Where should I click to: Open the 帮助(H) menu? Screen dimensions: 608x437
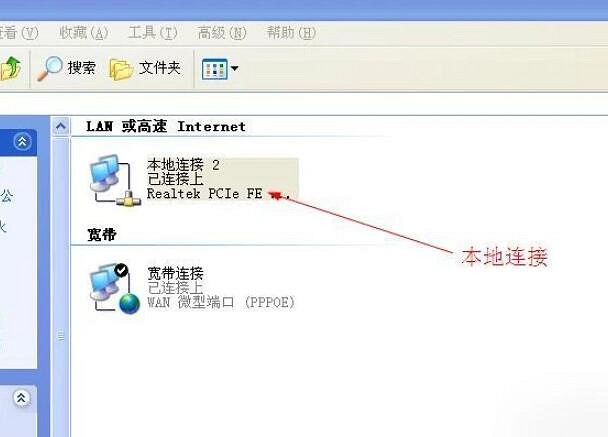[x=291, y=33]
